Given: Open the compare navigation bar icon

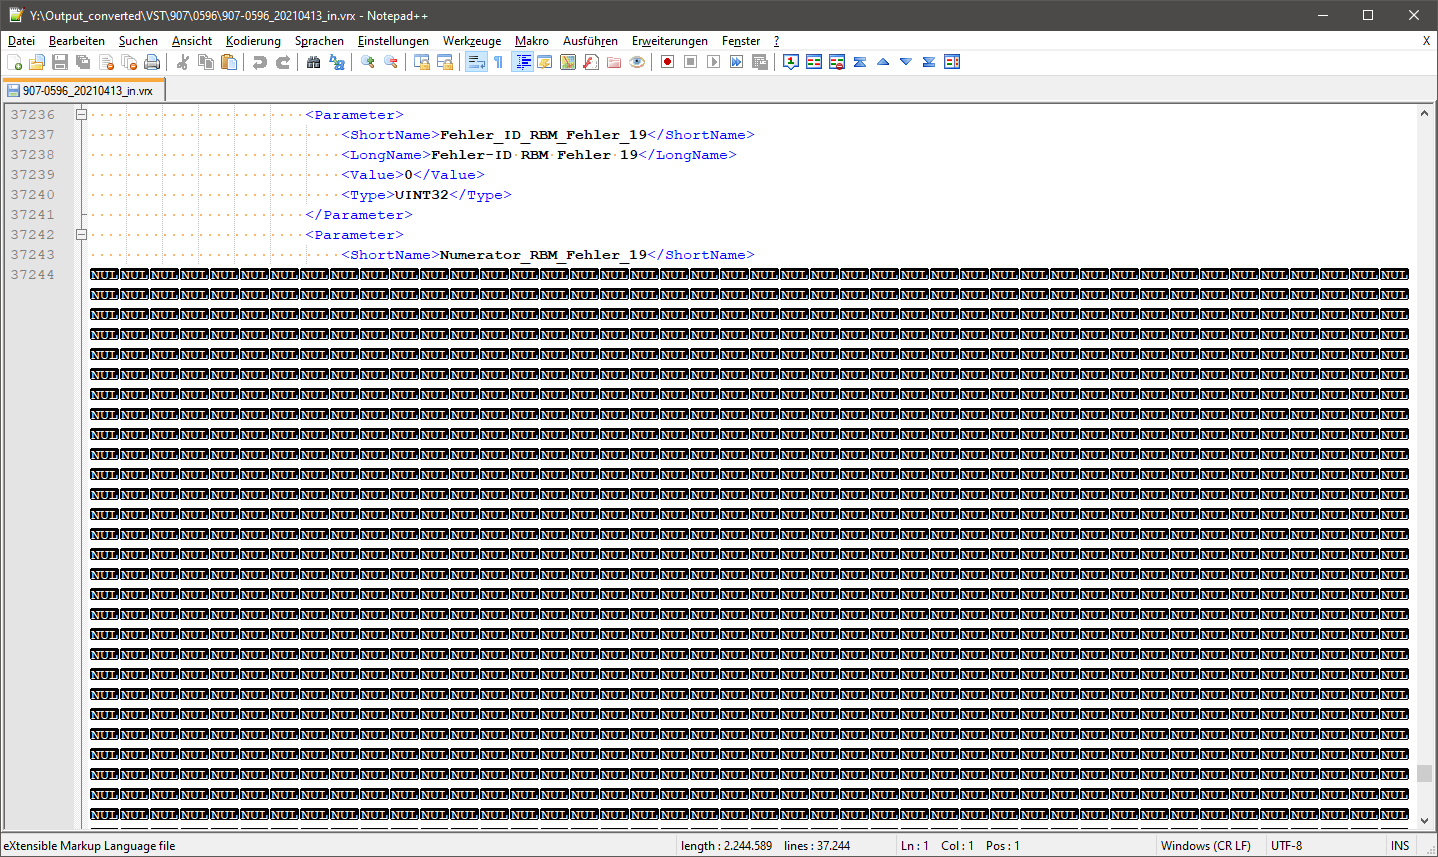Looking at the screenshot, I should pyautogui.click(x=952, y=62).
